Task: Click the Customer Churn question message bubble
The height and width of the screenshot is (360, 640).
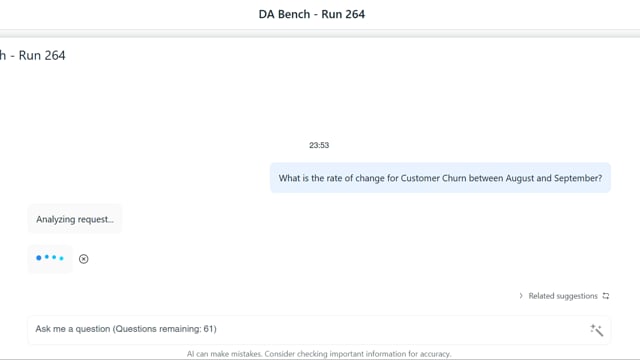Action: pos(440,178)
